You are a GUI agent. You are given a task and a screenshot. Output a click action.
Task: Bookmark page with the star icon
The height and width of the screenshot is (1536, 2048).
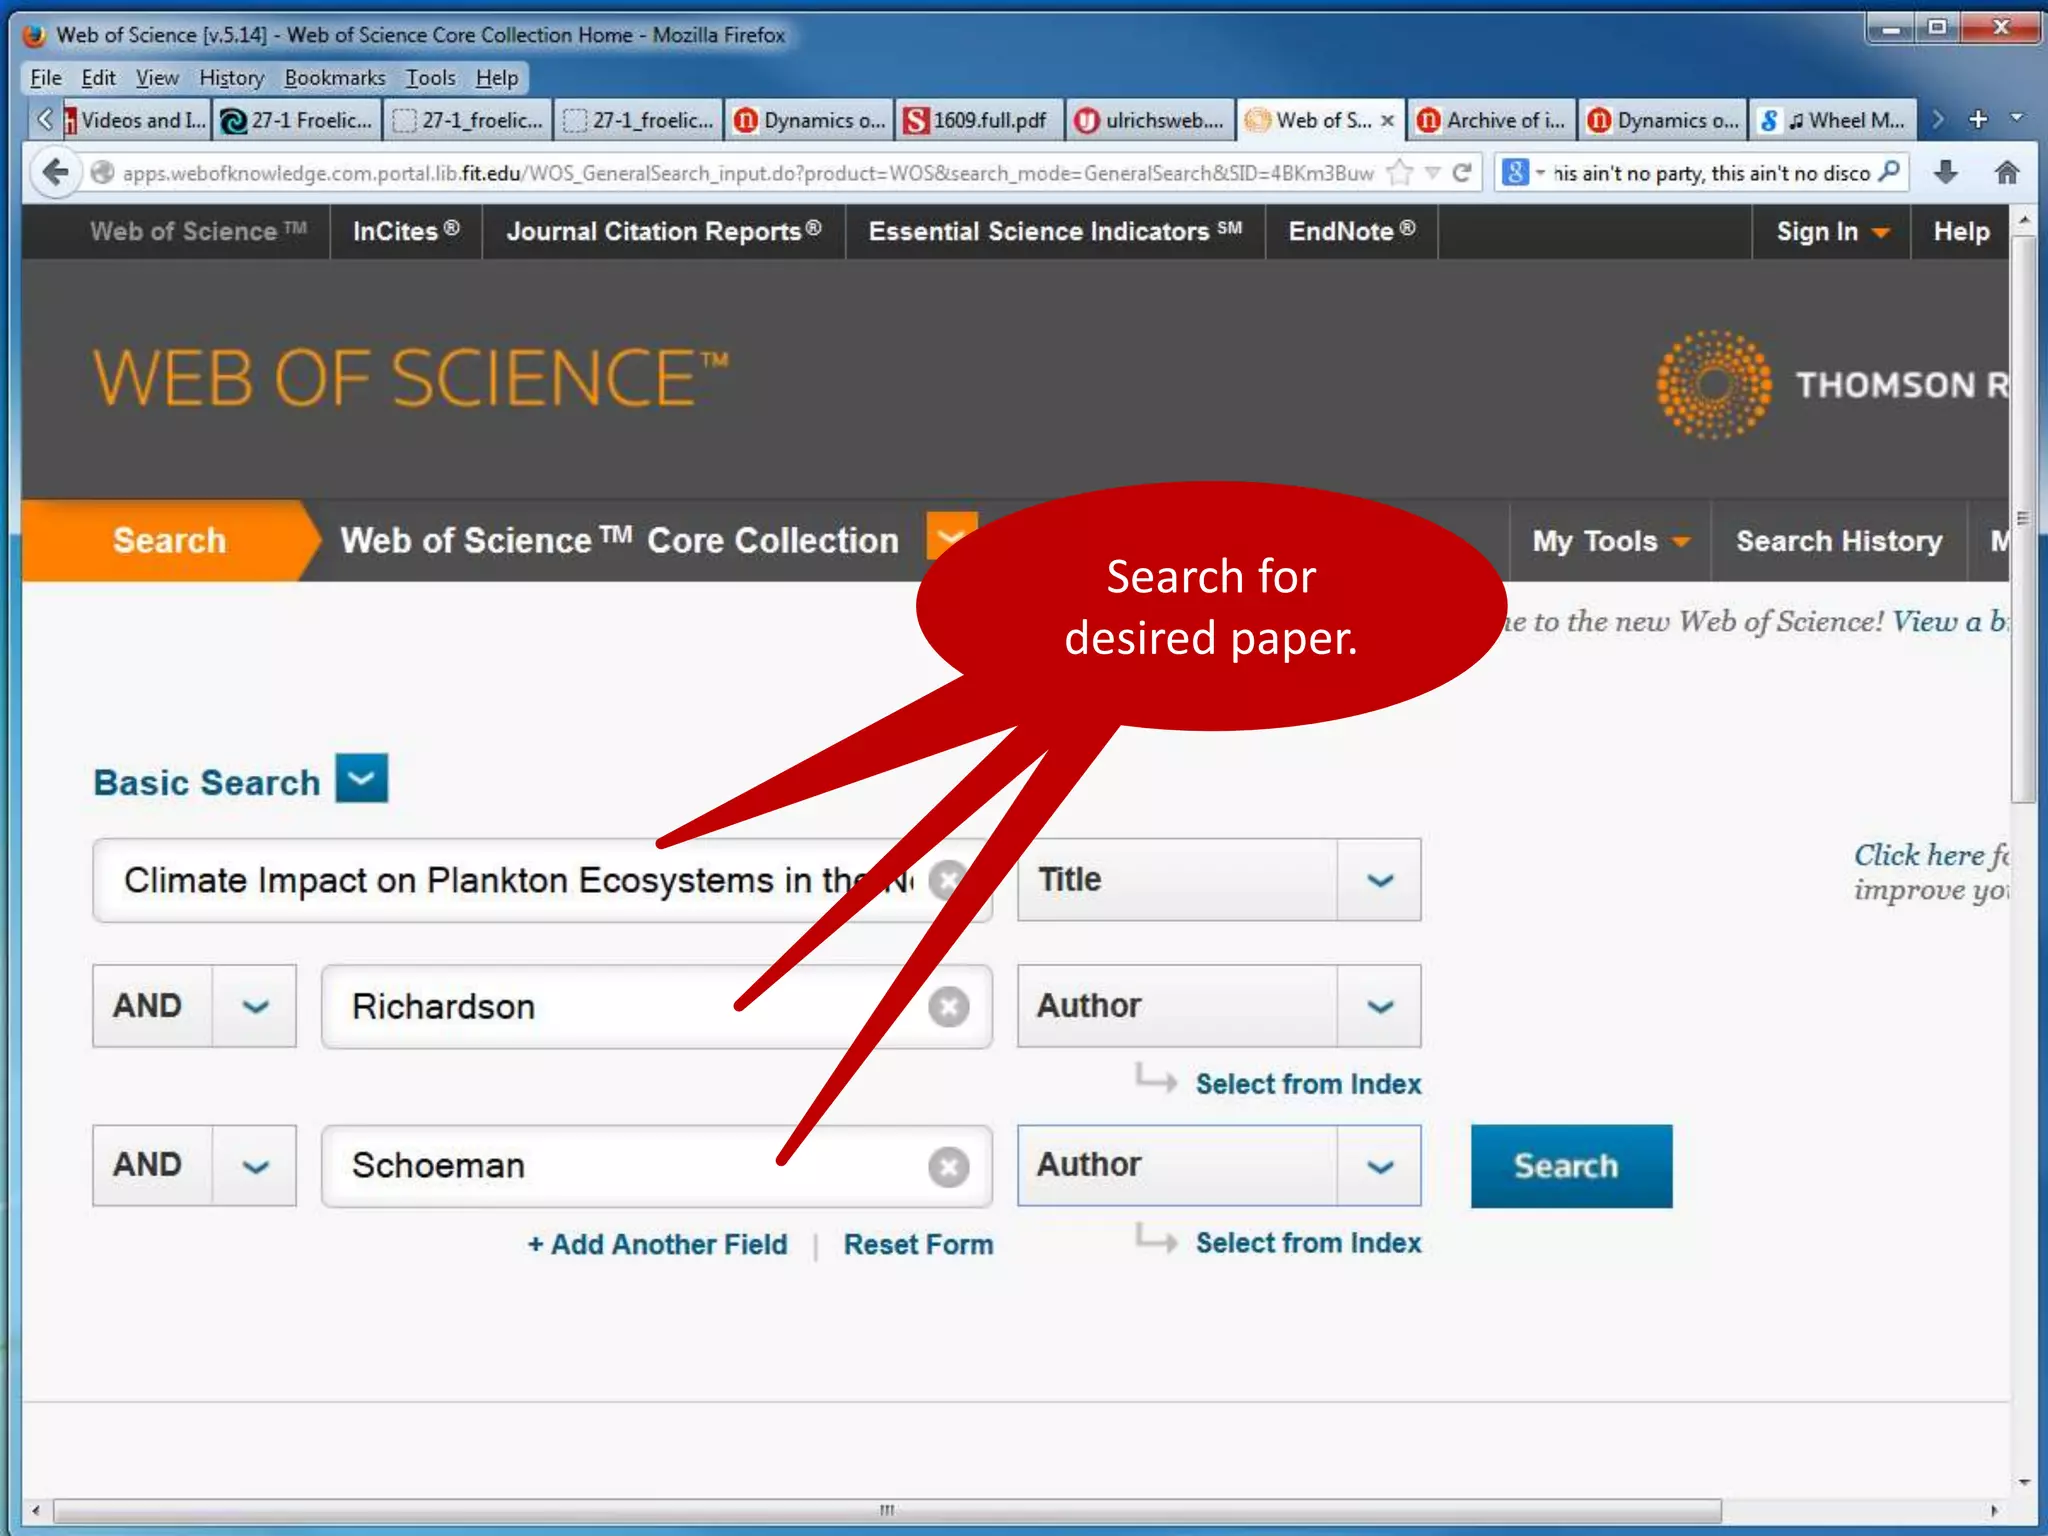tap(1400, 172)
